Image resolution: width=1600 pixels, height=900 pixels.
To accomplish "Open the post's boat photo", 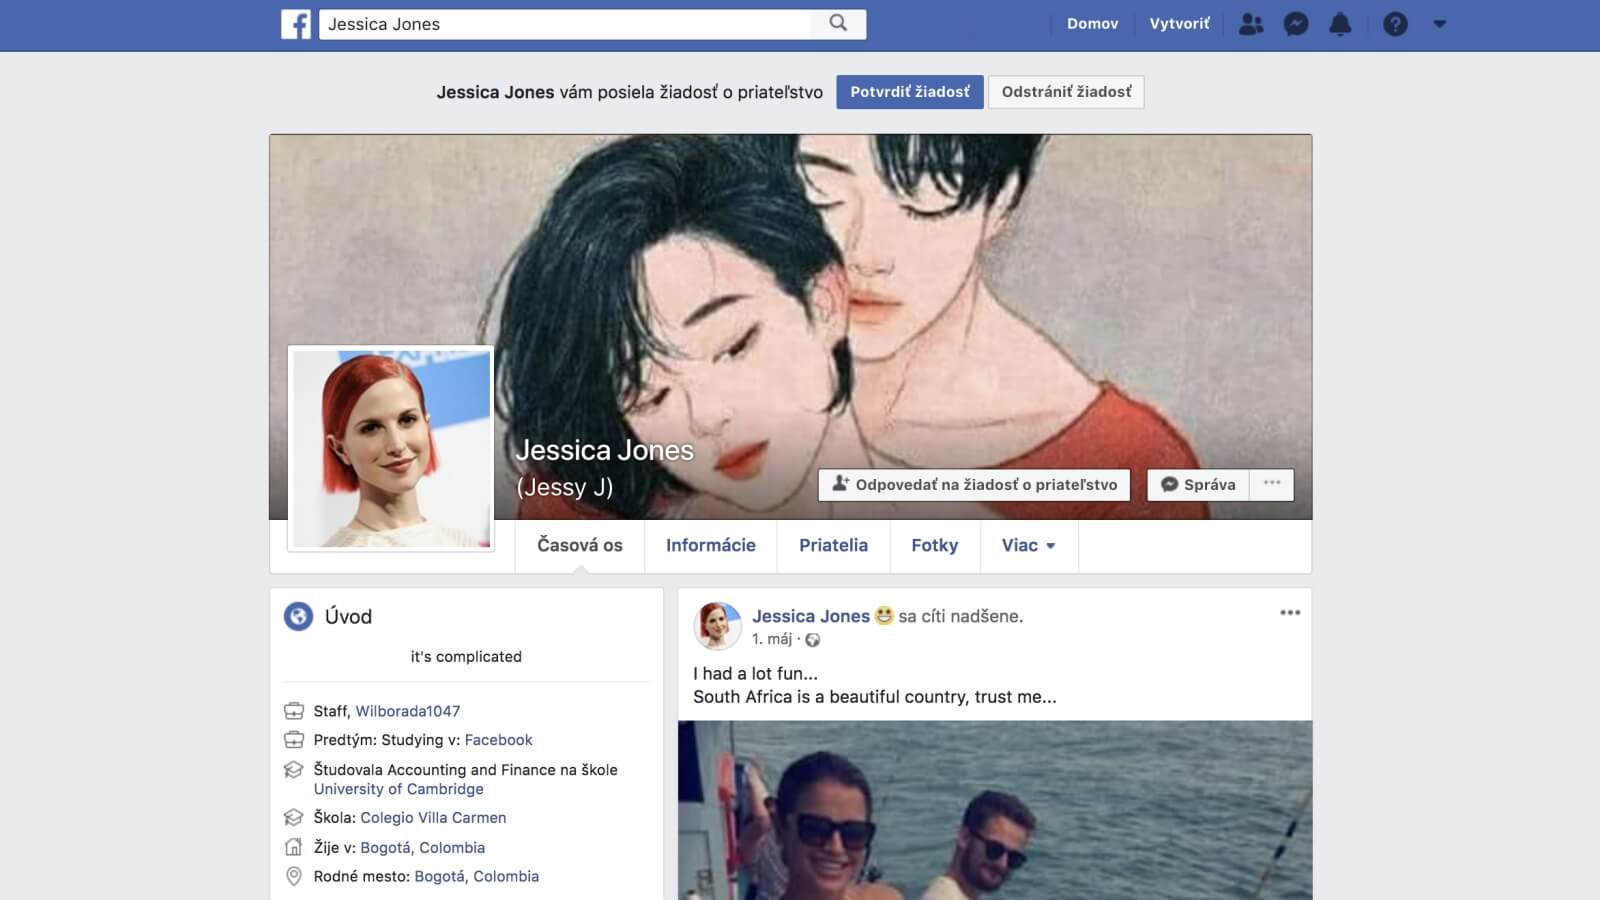I will 995,810.
